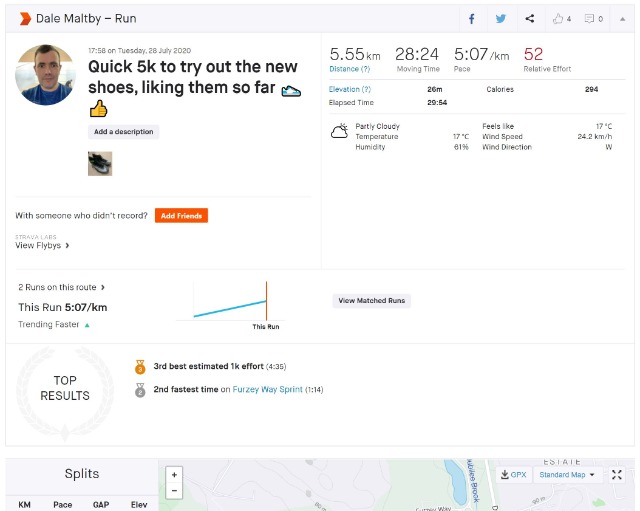Image resolution: width=640 pixels, height=511 pixels.
Task: Click the Elev column header in Splits
Action: tap(139, 505)
